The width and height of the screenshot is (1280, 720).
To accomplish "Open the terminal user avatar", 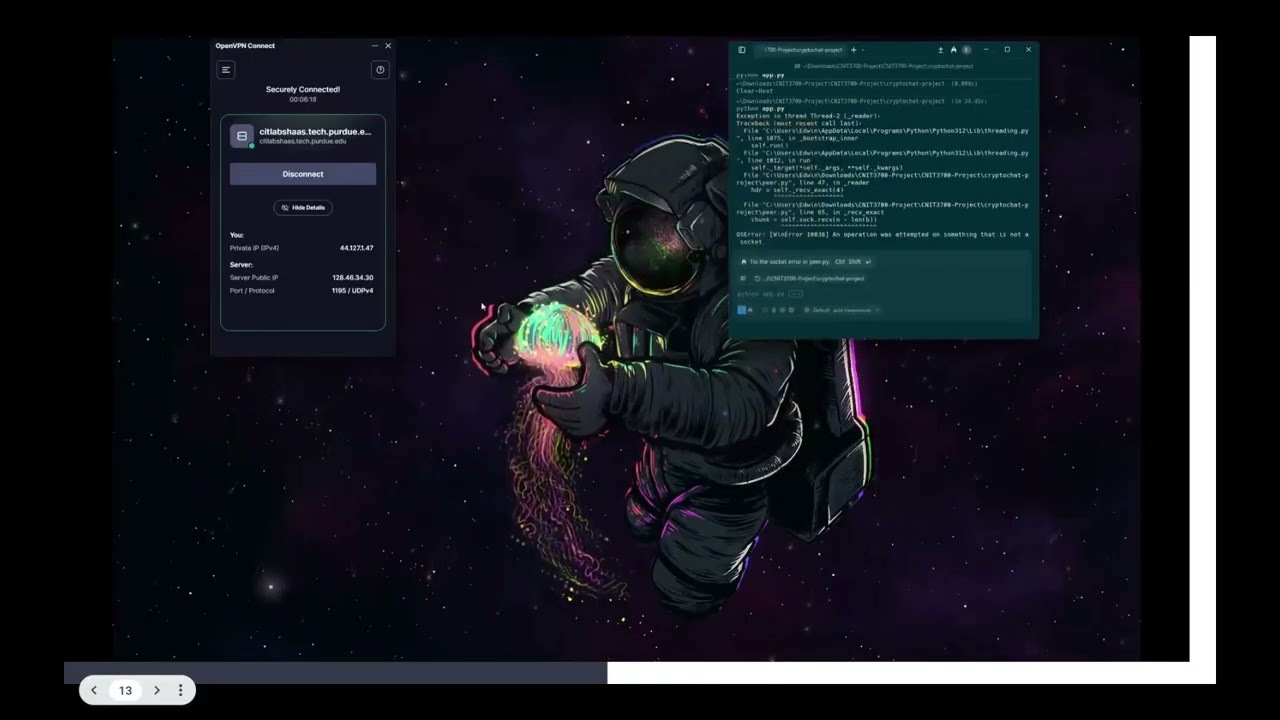I will pos(966,50).
